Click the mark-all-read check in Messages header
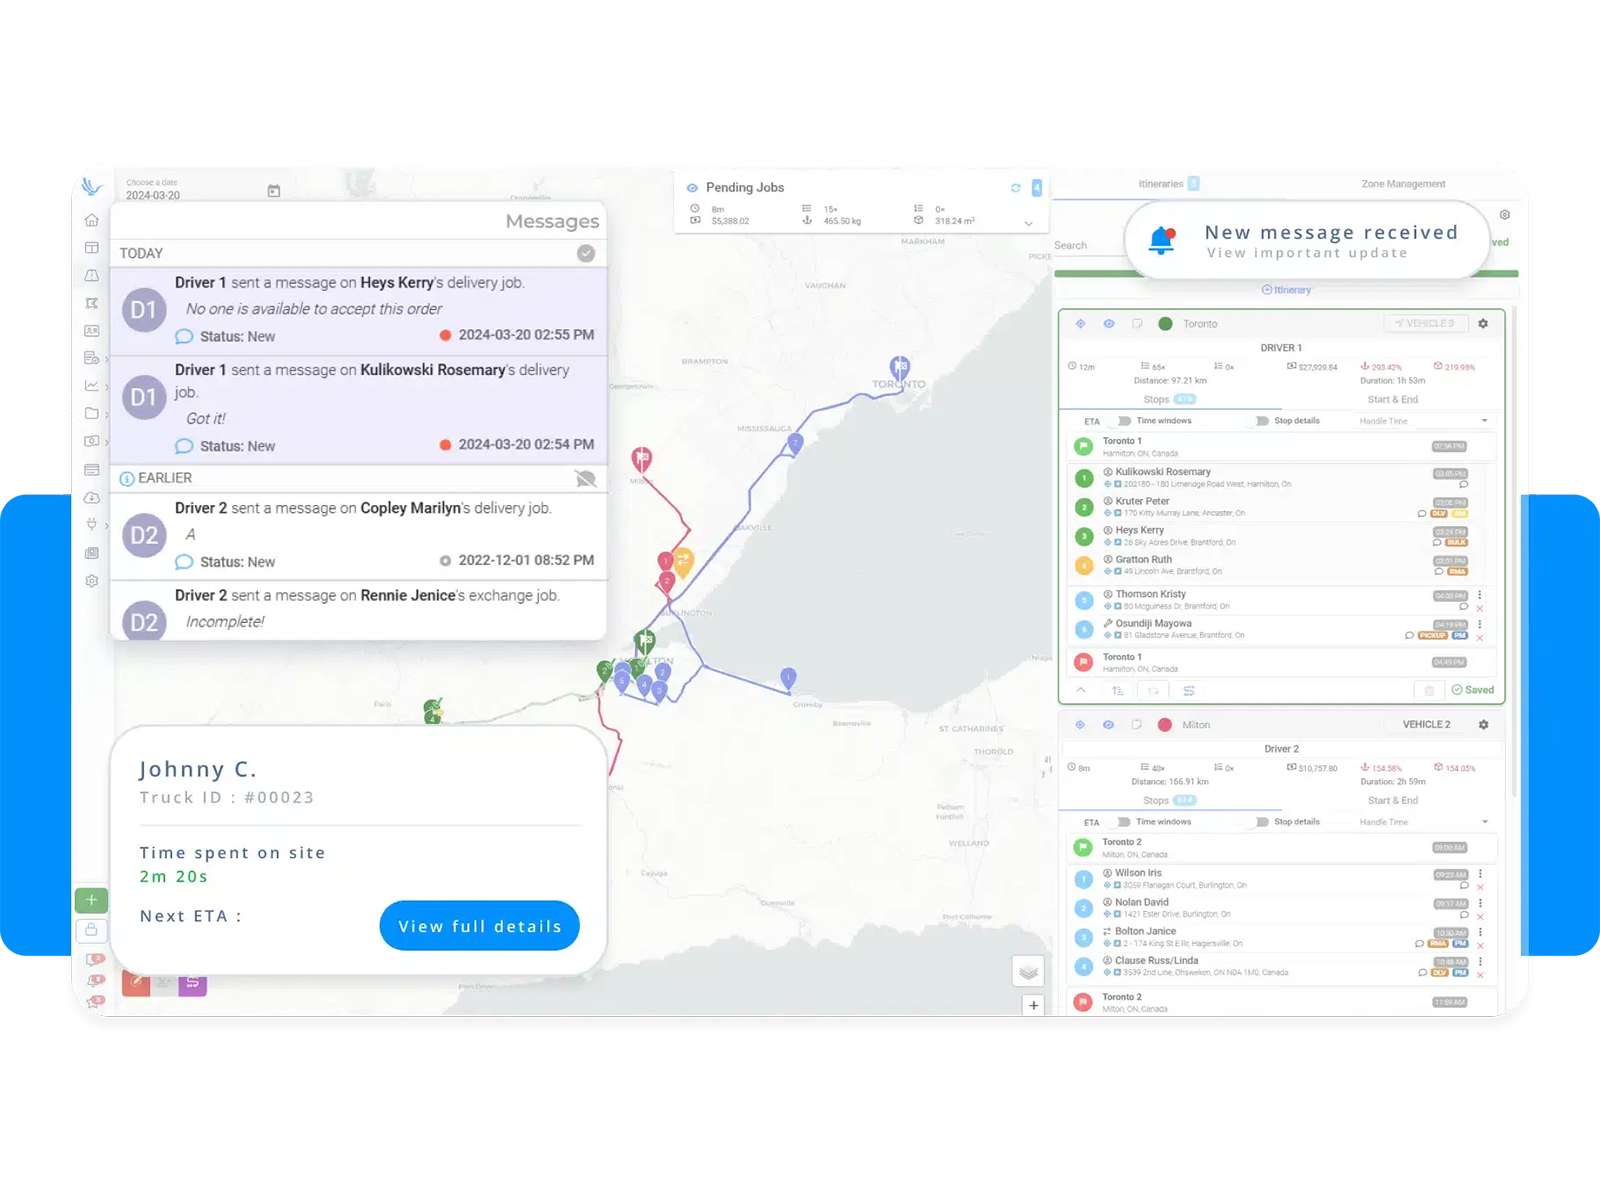Image resolution: width=1600 pixels, height=1200 pixels. (586, 253)
